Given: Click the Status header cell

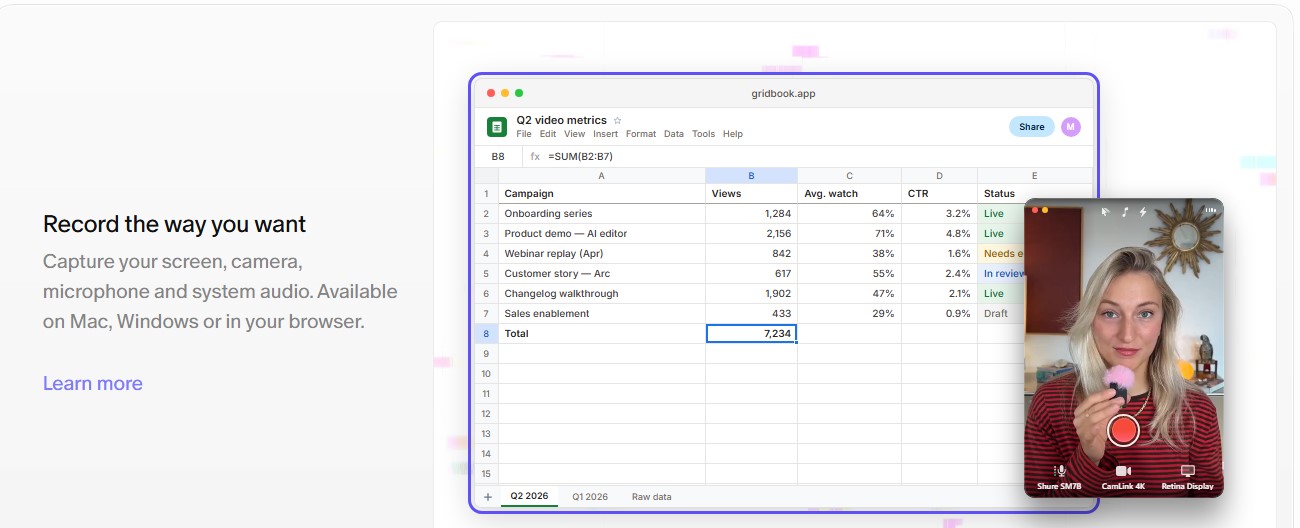Looking at the screenshot, I should click(x=1034, y=194).
